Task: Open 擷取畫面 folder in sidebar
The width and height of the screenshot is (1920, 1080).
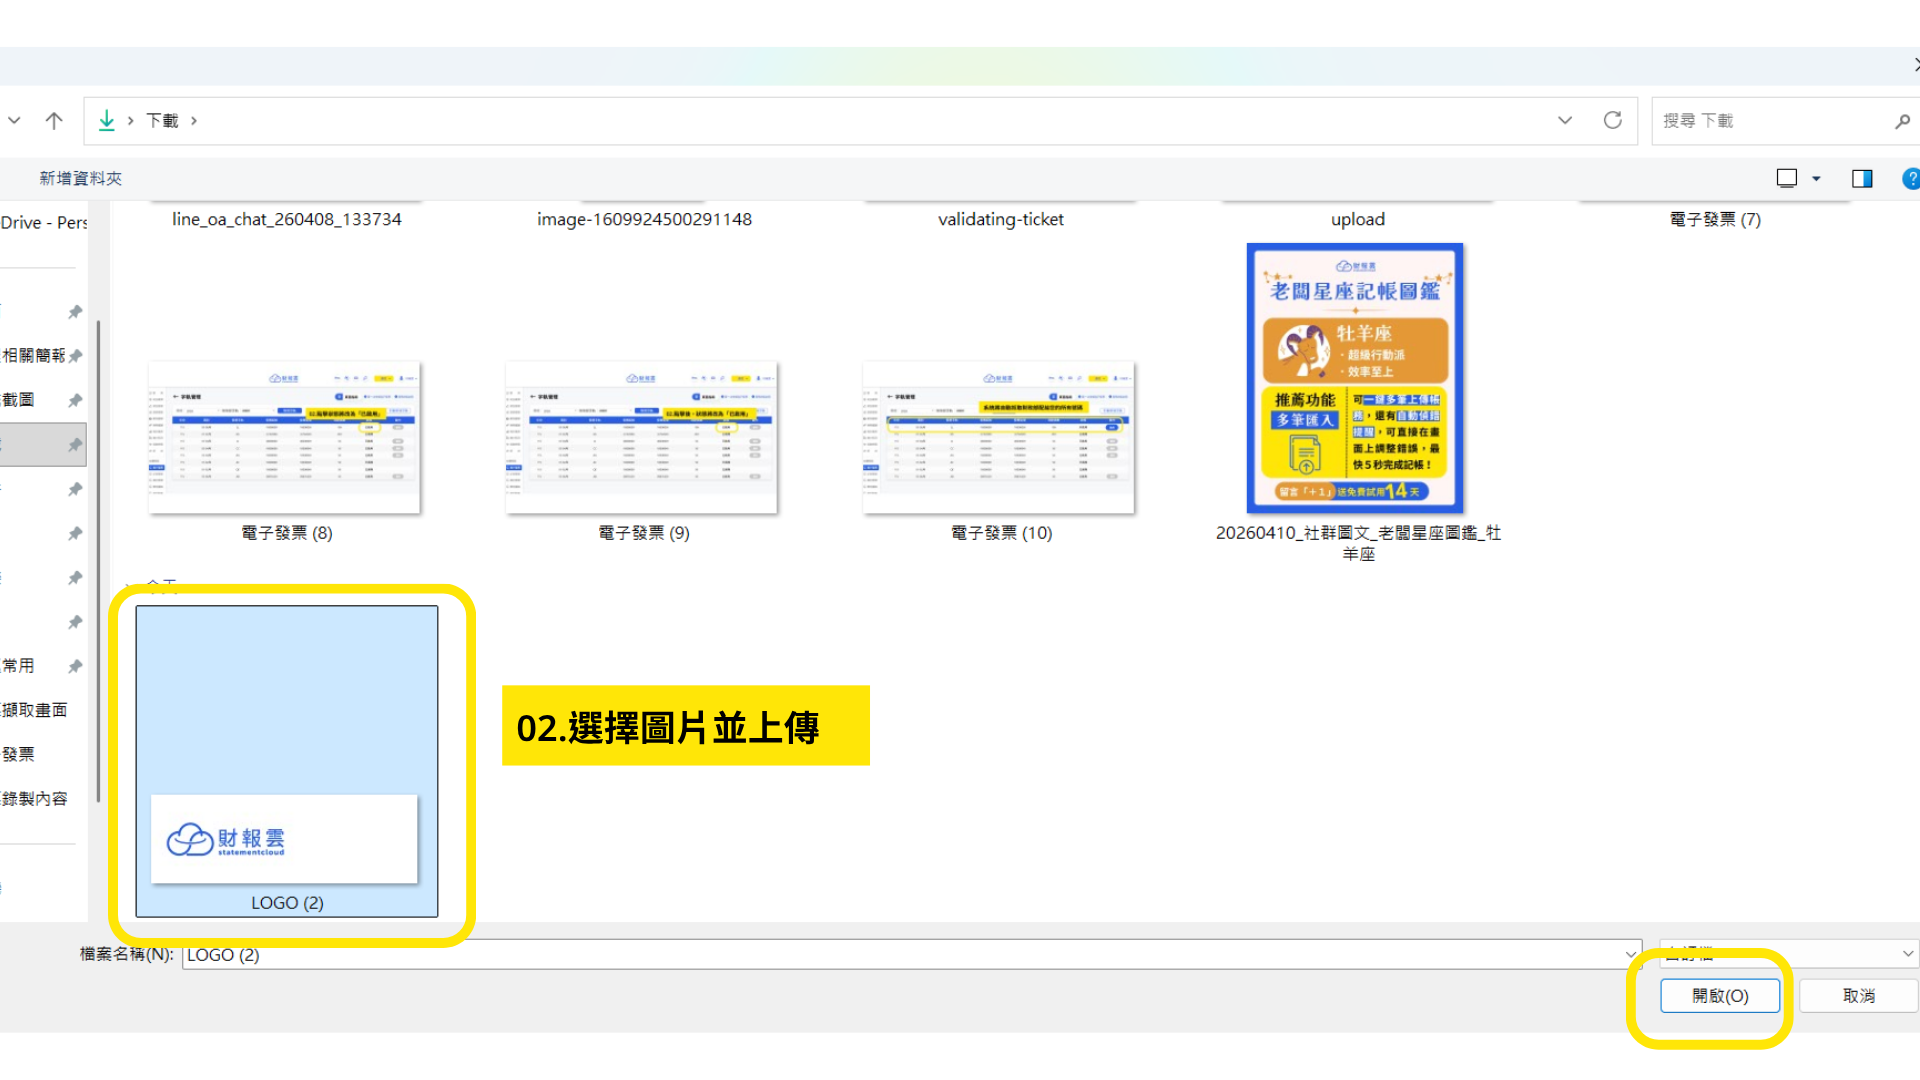Action: coord(35,710)
